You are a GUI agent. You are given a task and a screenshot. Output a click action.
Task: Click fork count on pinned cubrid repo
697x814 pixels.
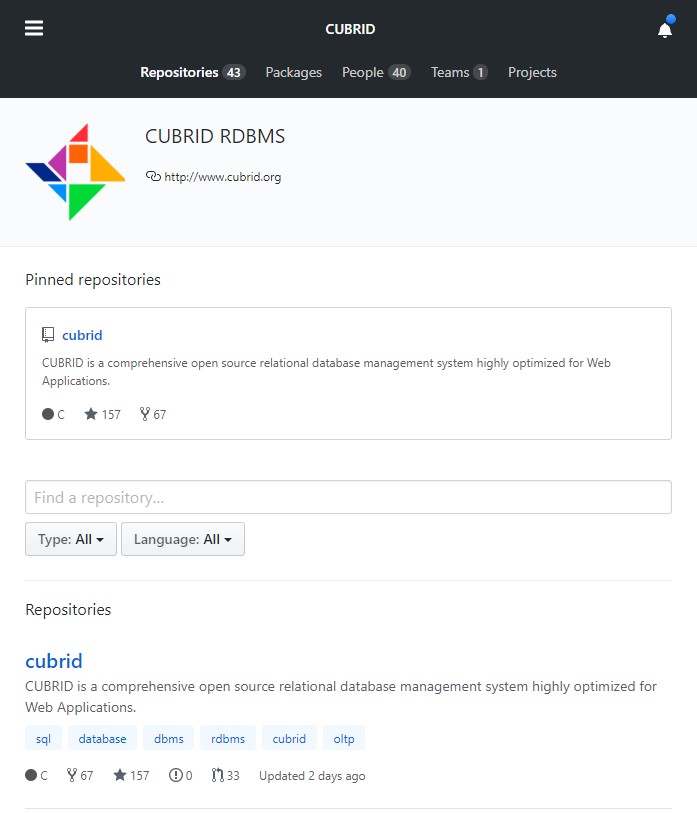coord(153,414)
